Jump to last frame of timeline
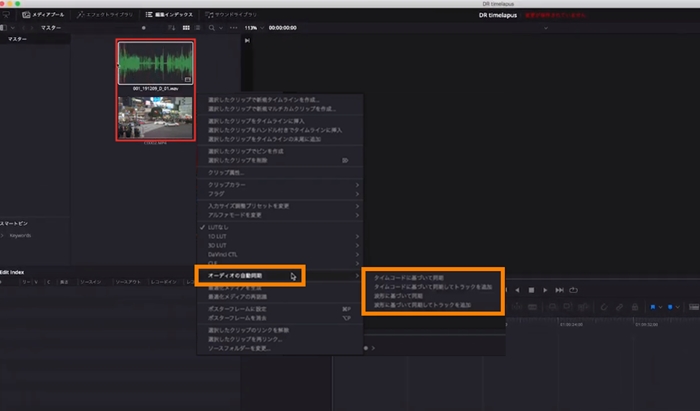 pyautogui.click(x=559, y=290)
